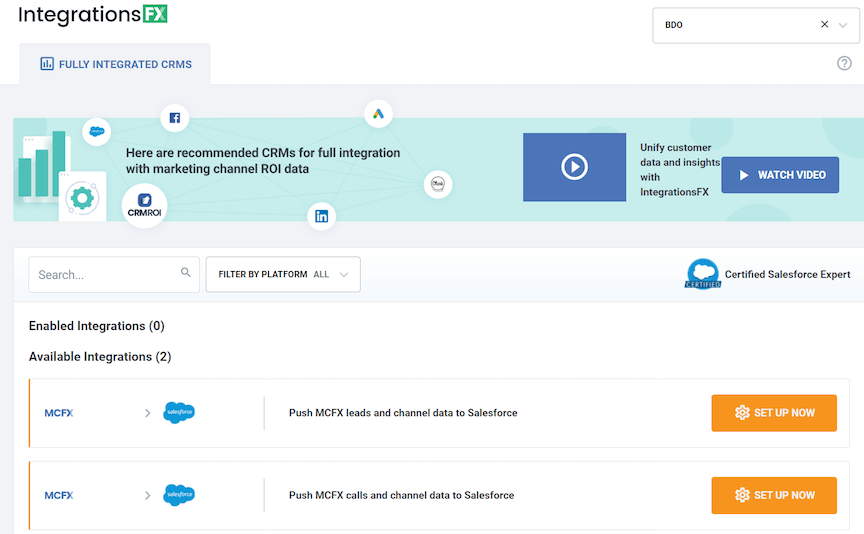The height and width of the screenshot is (534, 864).
Task: Expand the BDO account dropdown arrow
Action: coord(843,25)
